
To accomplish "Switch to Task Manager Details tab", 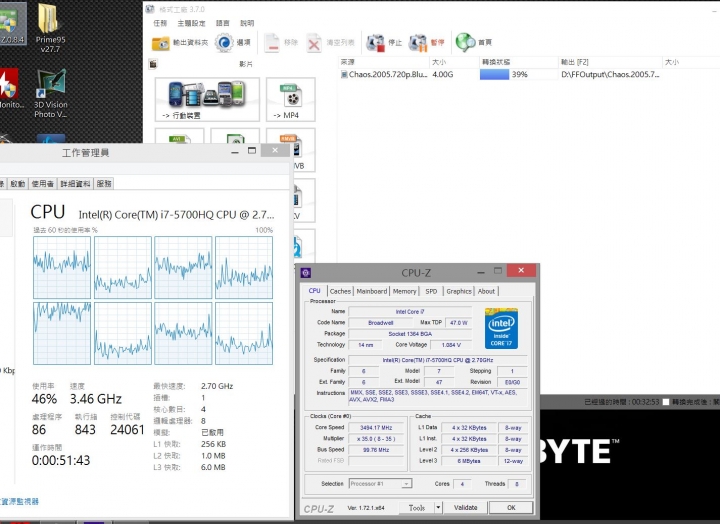I will [x=75, y=184].
